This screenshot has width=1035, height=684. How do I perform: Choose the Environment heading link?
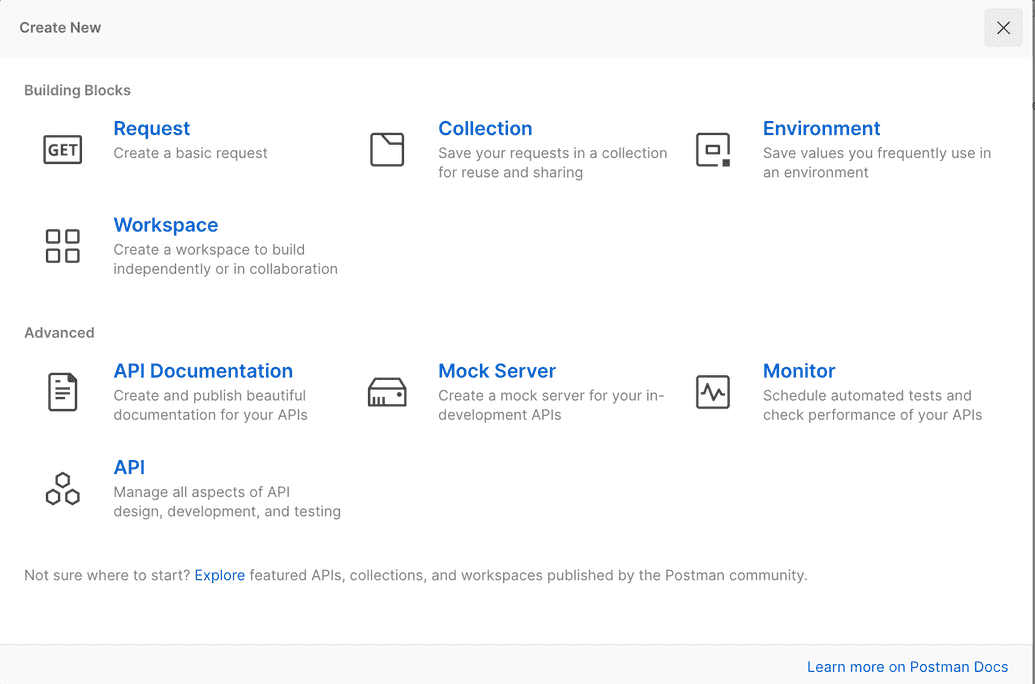point(821,129)
